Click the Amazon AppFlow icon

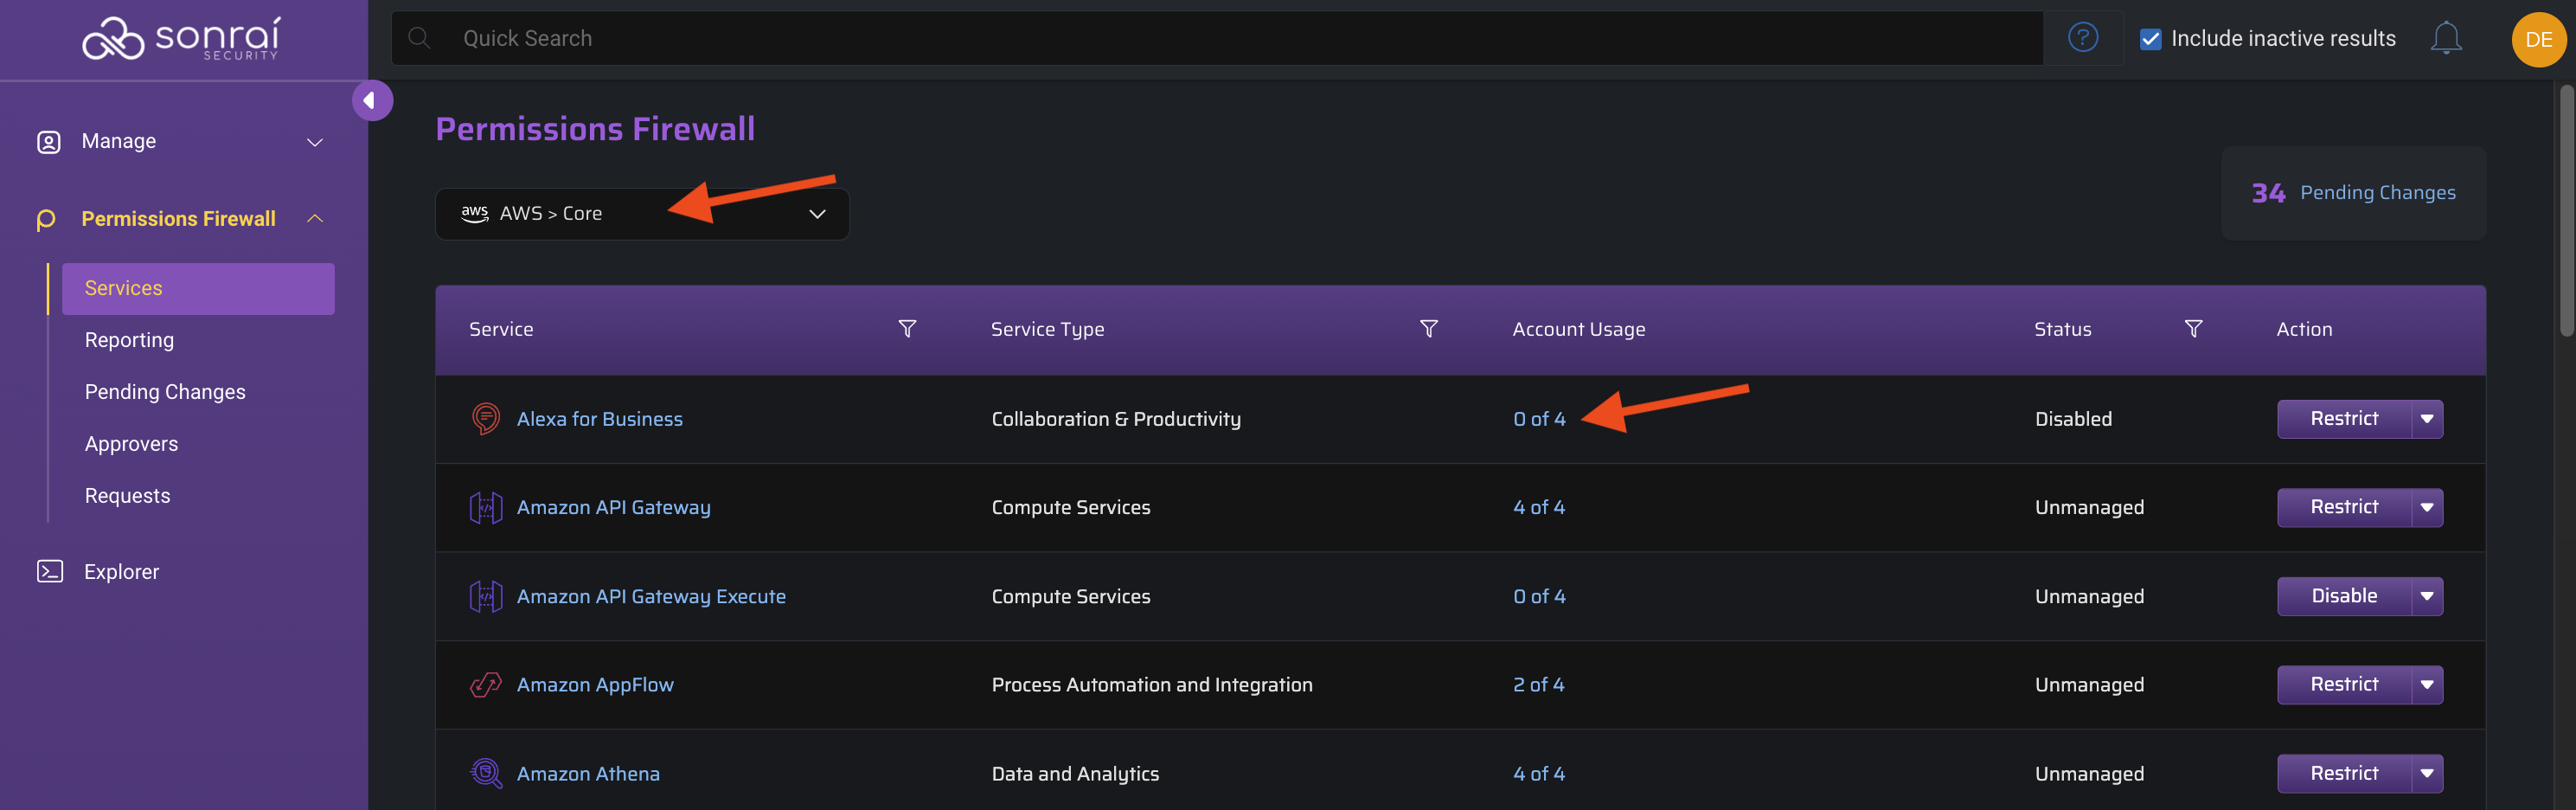pos(486,684)
